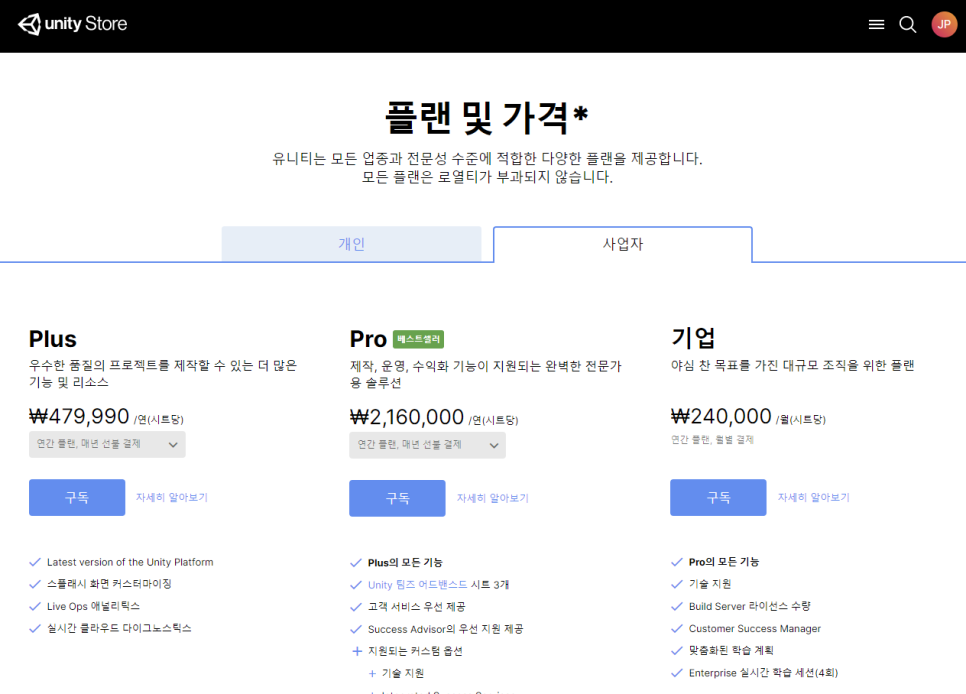Open the Pro plan billing dropdown
The height and width of the screenshot is (694, 966).
(428, 445)
